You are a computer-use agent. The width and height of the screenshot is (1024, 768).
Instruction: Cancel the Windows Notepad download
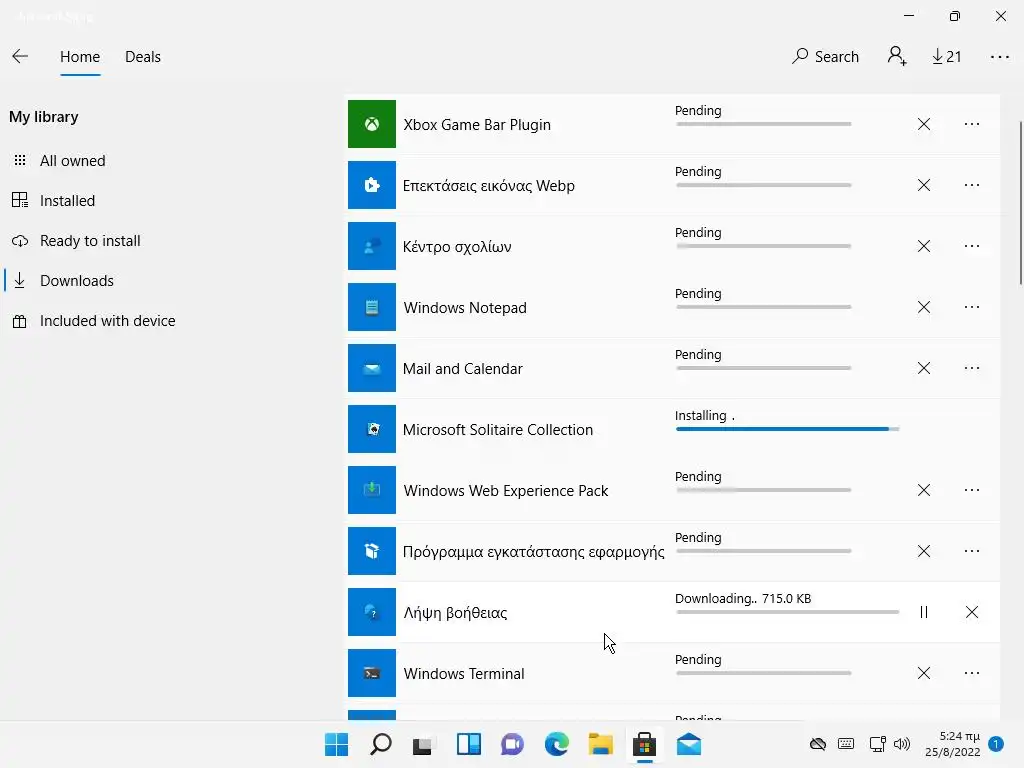click(x=923, y=307)
